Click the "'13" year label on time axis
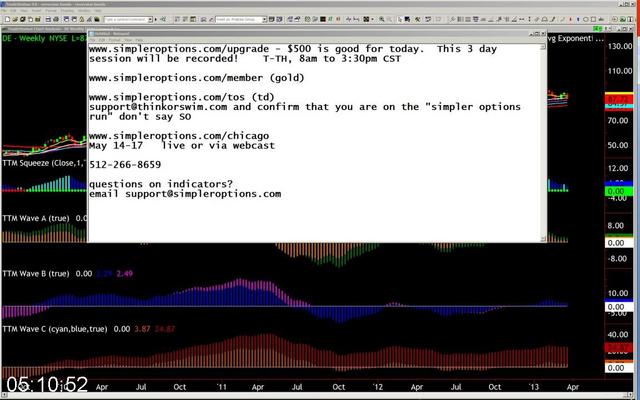The image size is (640, 400). 534,387
